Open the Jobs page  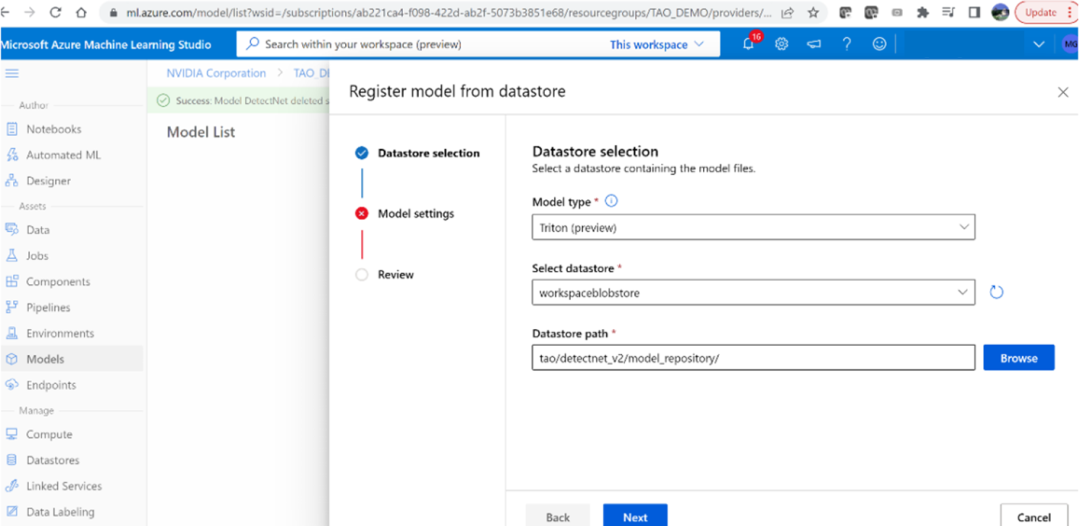pos(37,255)
